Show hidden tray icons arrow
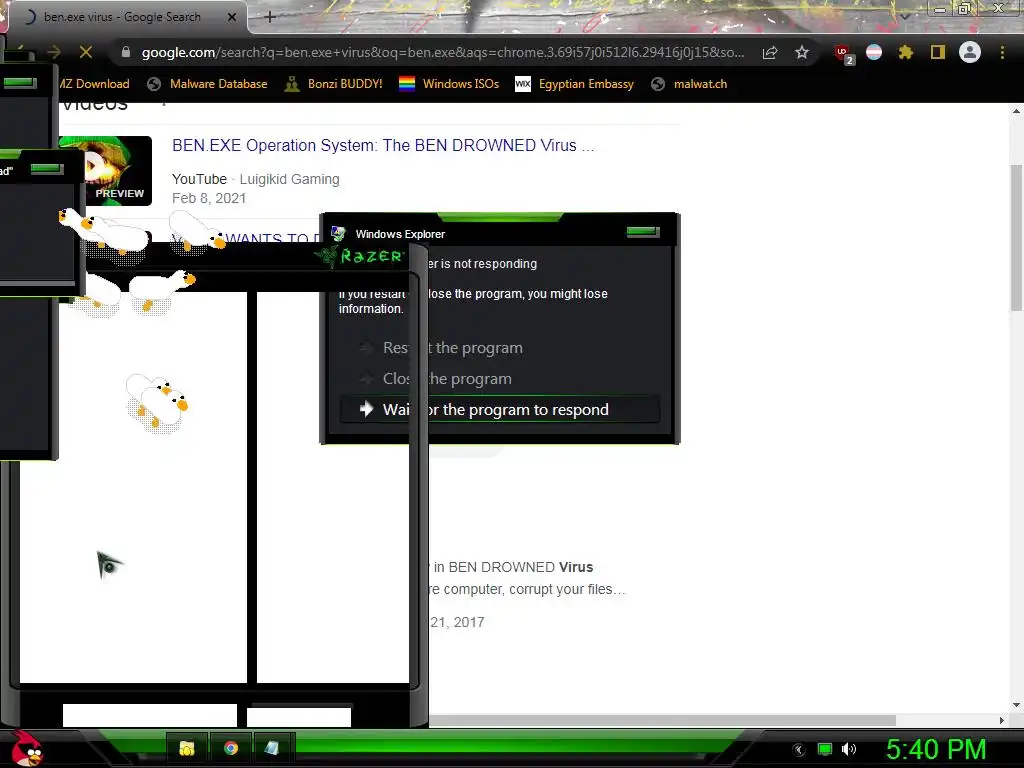1024x768 pixels. (x=798, y=750)
